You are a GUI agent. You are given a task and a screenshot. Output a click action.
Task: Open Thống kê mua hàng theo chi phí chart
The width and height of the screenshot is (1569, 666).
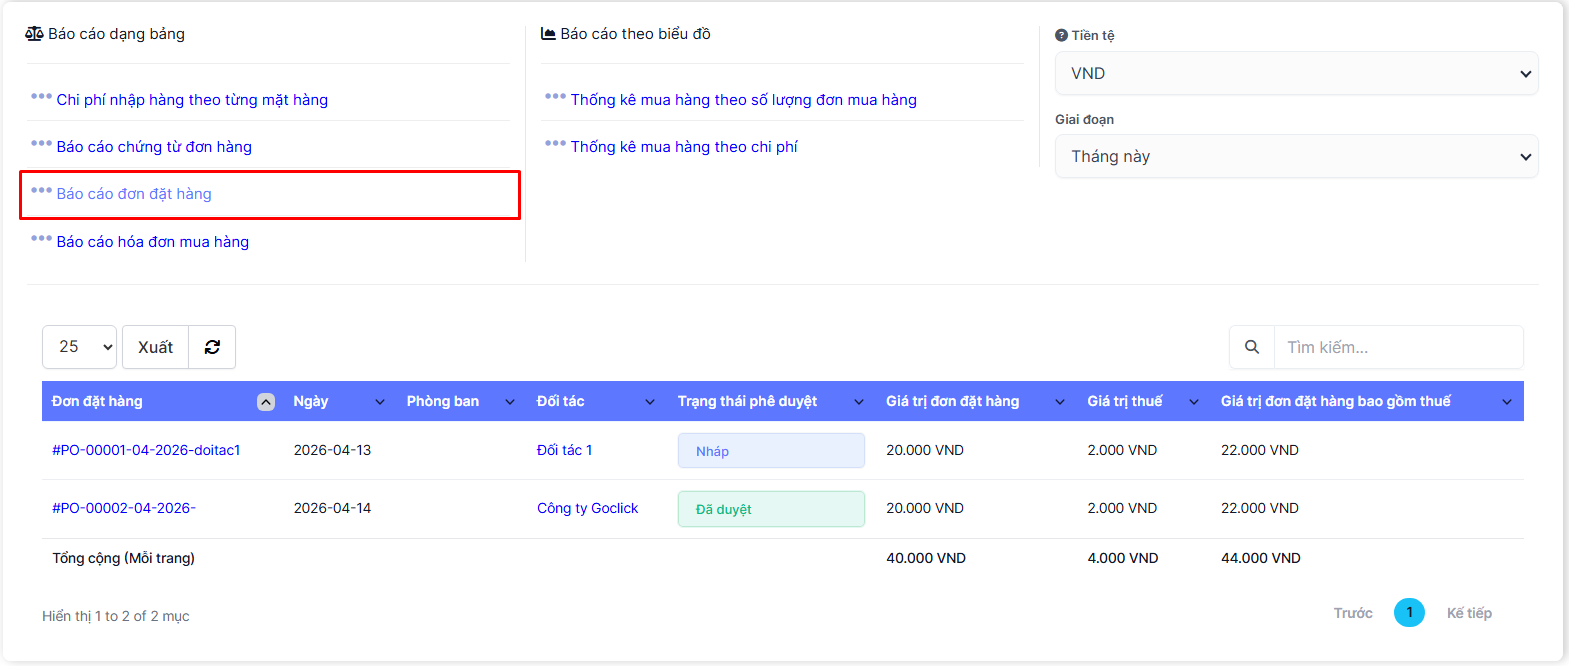[x=684, y=147]
